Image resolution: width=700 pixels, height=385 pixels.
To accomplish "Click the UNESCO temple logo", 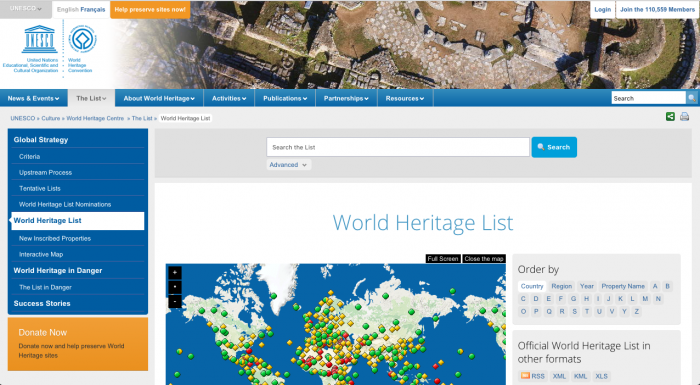I will 39,39.
